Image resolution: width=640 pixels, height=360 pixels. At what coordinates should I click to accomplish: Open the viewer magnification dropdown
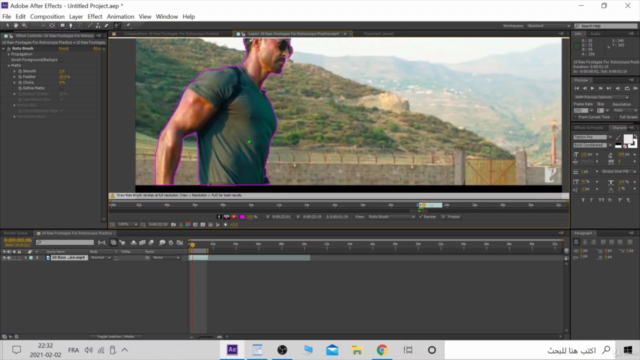(x=128, y=224)
